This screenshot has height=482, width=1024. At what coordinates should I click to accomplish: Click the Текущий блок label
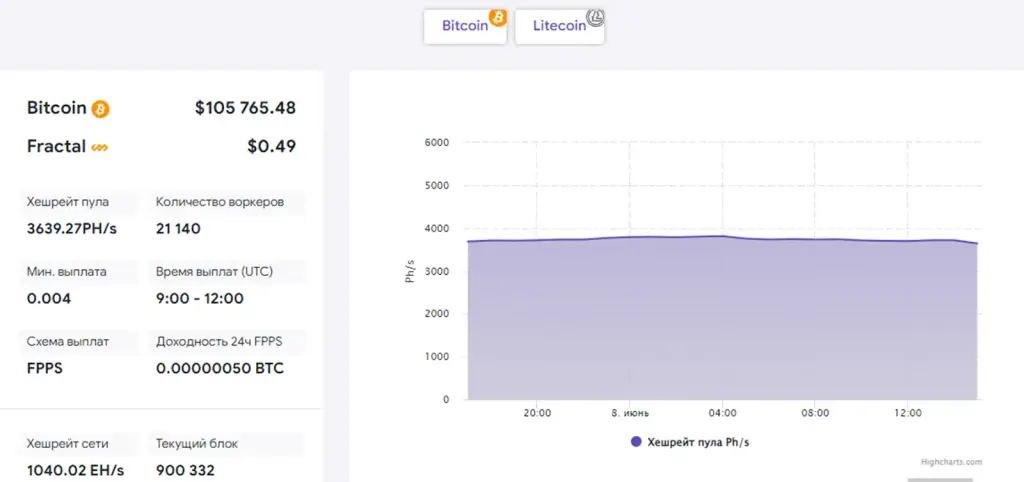pos(197,443)
